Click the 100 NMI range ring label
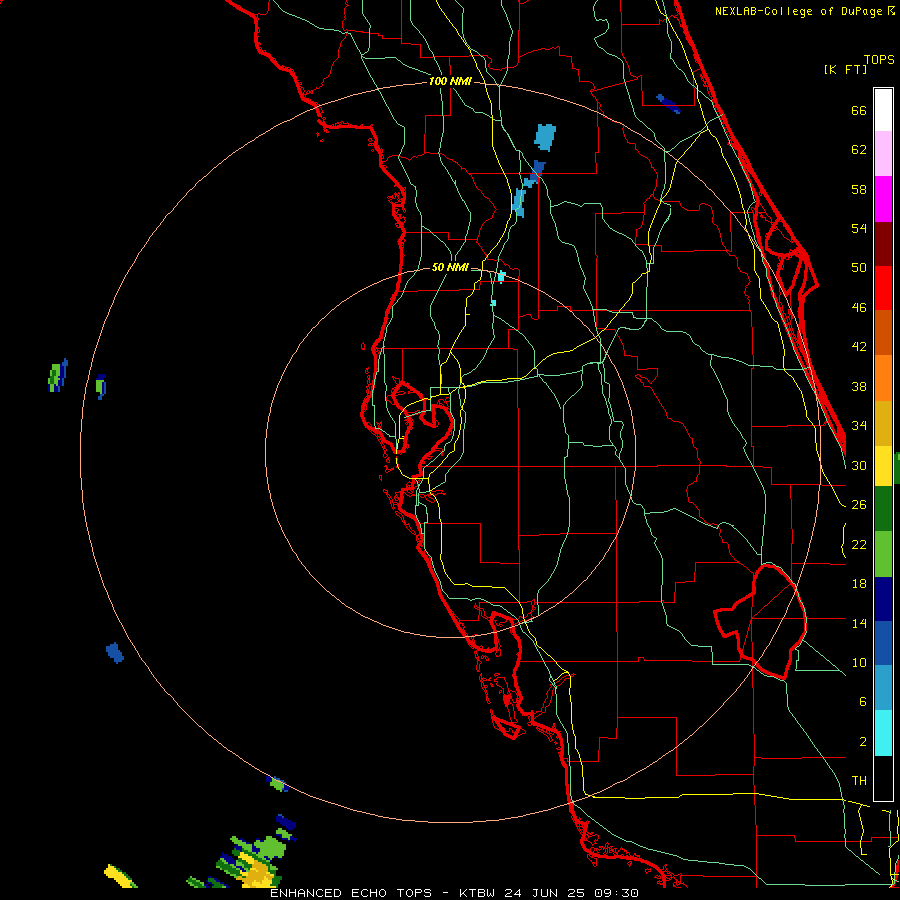The image size is (900, 900). (x=450, y=81)
